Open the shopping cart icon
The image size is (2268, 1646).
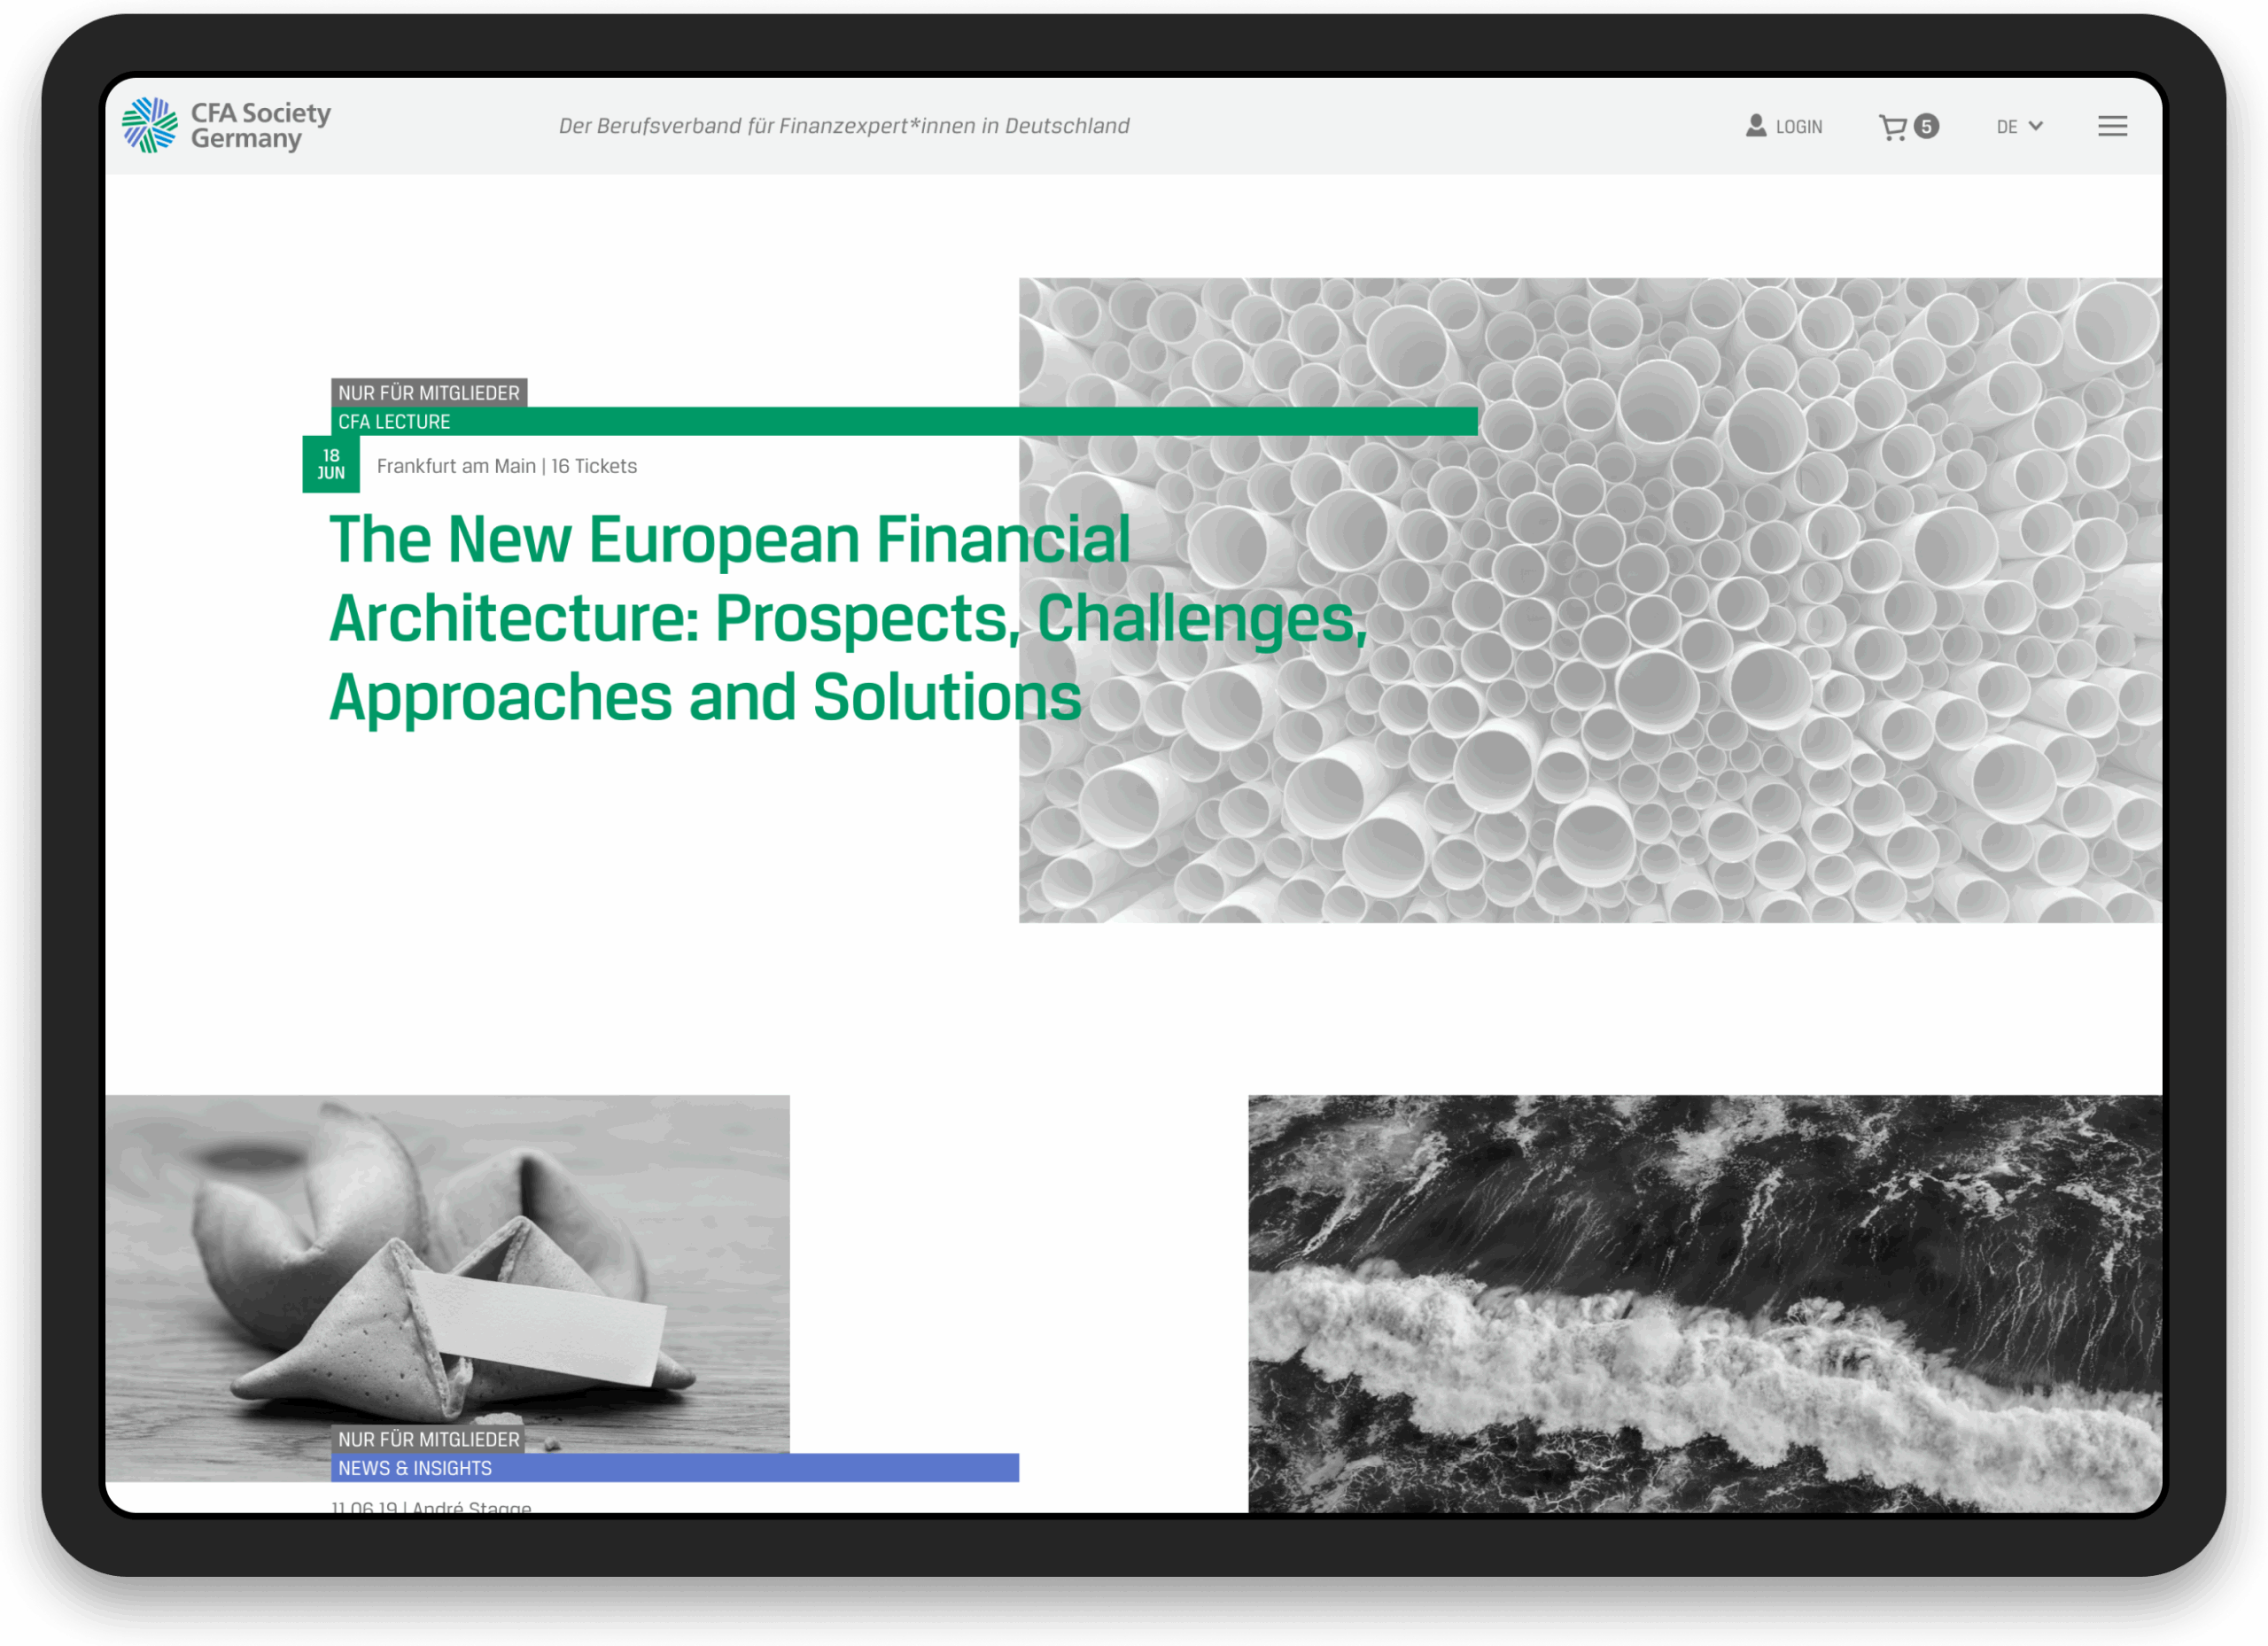pos(1892,127)
